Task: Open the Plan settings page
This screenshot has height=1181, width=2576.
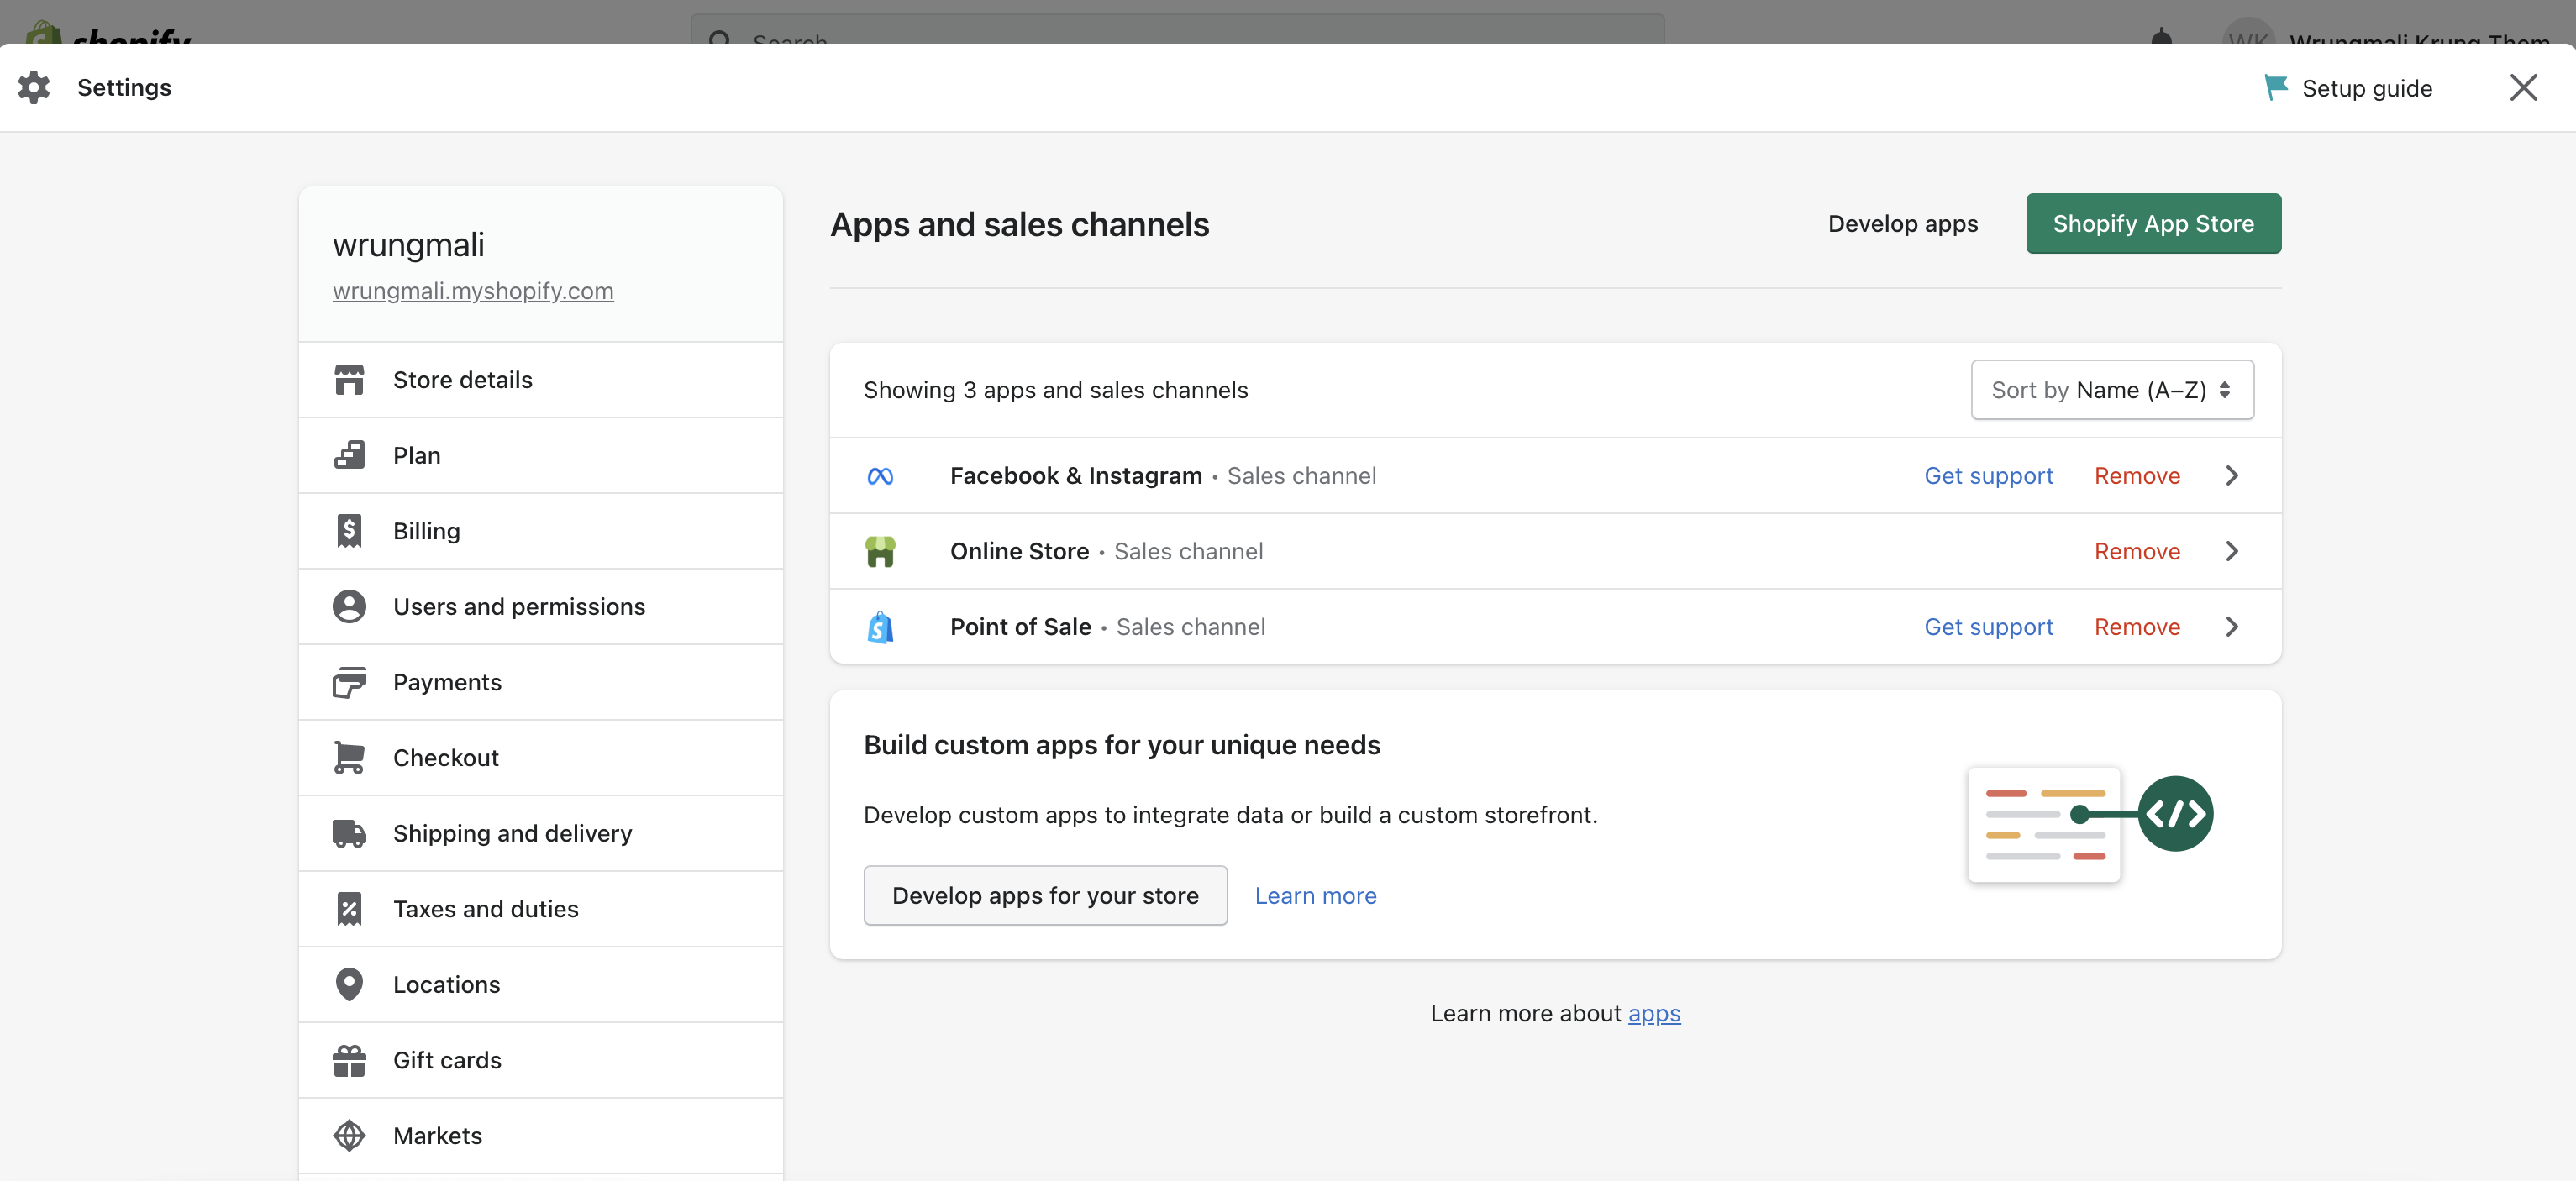Action: [x=540, y=455]
